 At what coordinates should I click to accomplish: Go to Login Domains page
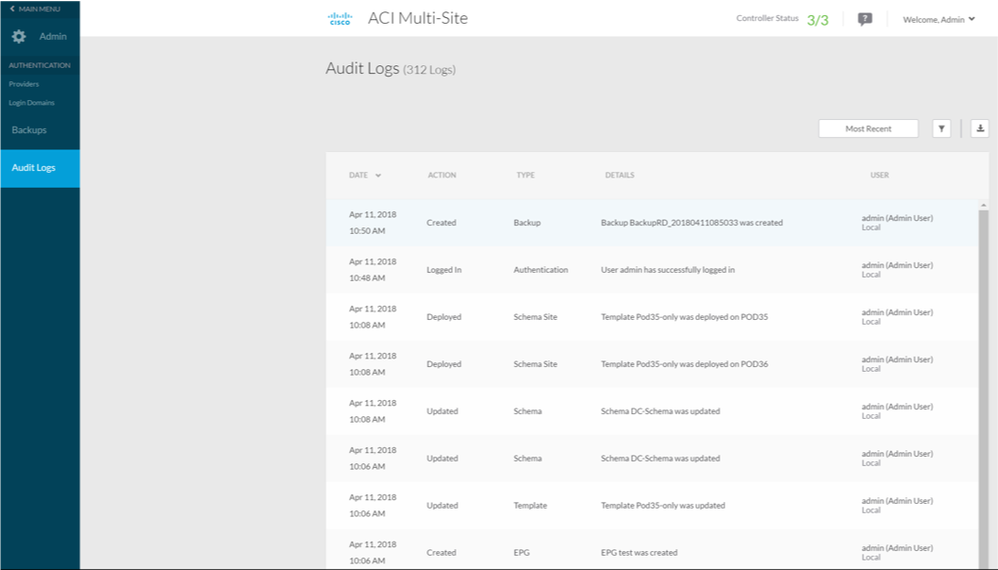(32, 103)
